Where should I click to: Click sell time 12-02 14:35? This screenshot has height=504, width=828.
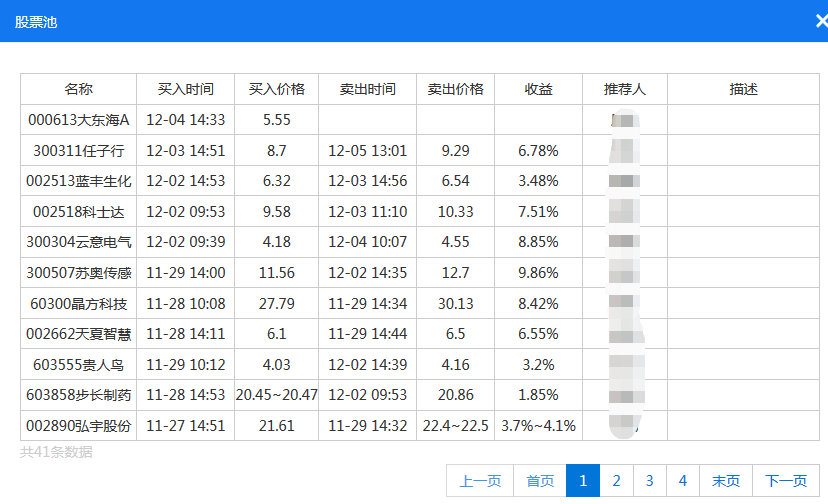(x=368, y=273)
